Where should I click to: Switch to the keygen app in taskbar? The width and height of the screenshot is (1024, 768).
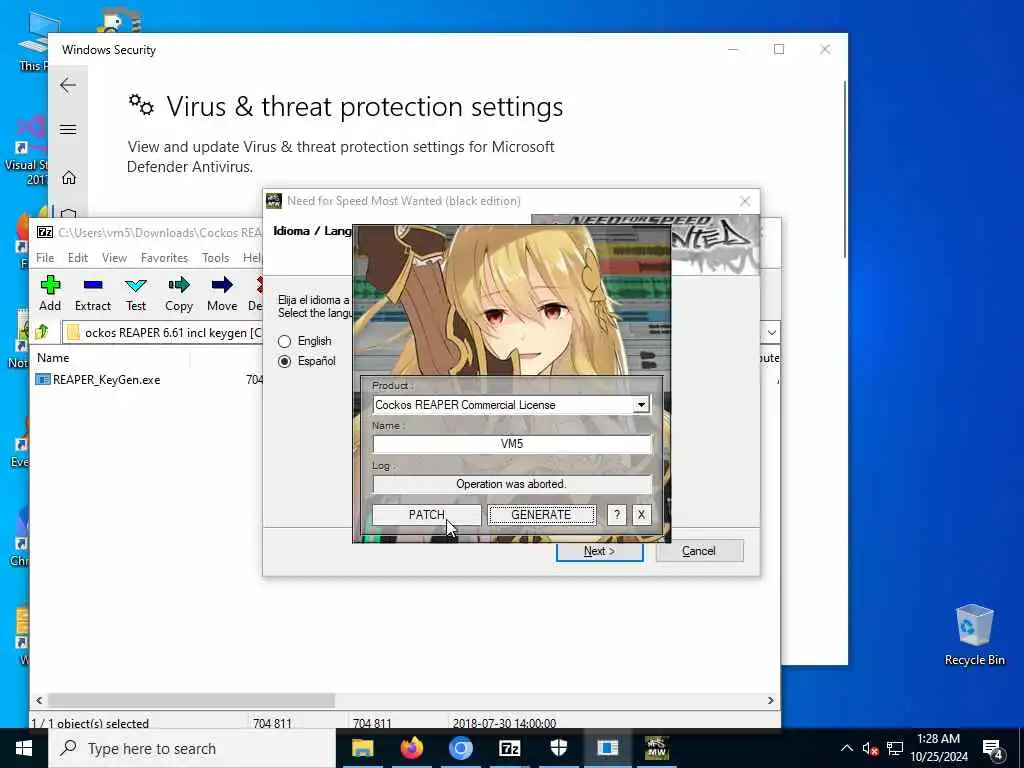point(607,748)
